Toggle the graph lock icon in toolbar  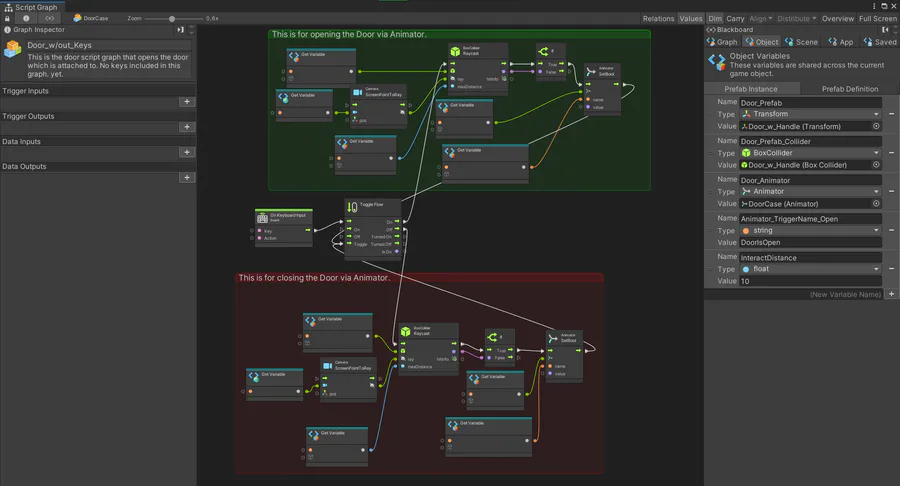(x=7, y=18)
